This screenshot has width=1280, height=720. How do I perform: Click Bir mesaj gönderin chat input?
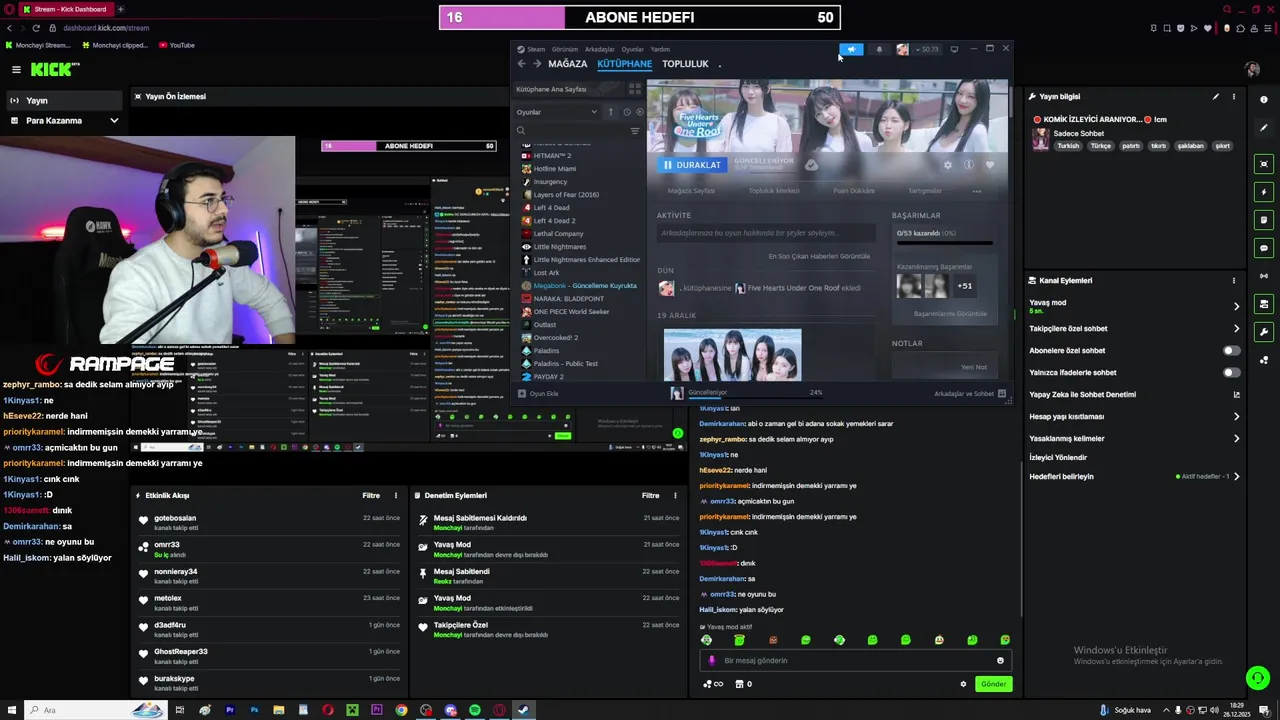coord(855,660)
